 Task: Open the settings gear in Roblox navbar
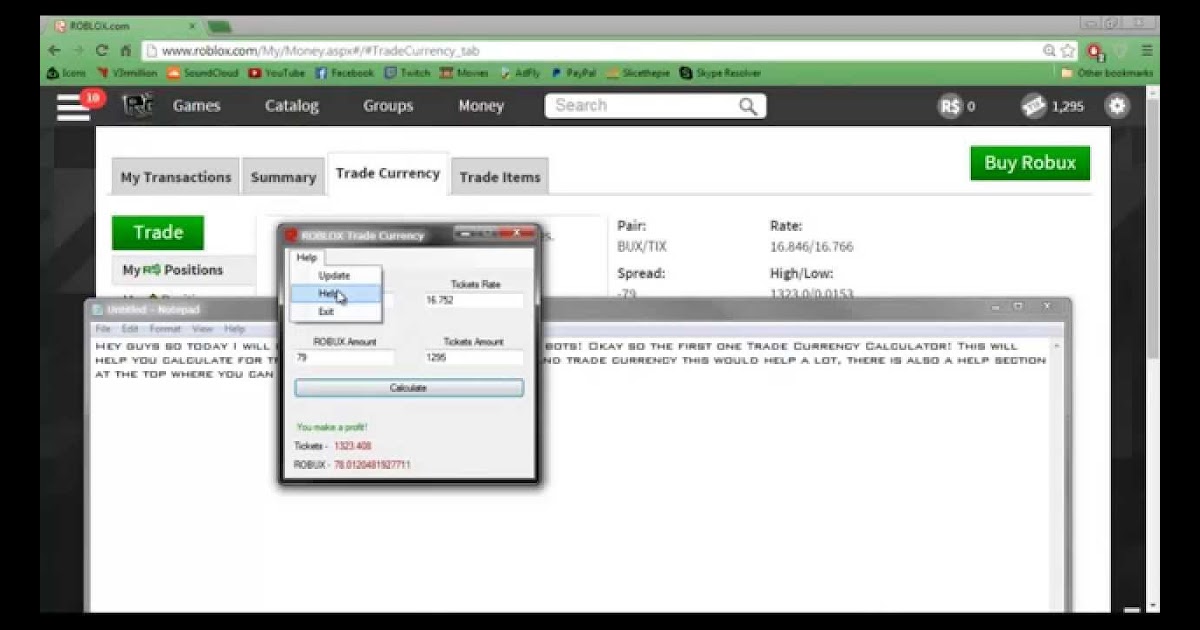pos(1117,106)
